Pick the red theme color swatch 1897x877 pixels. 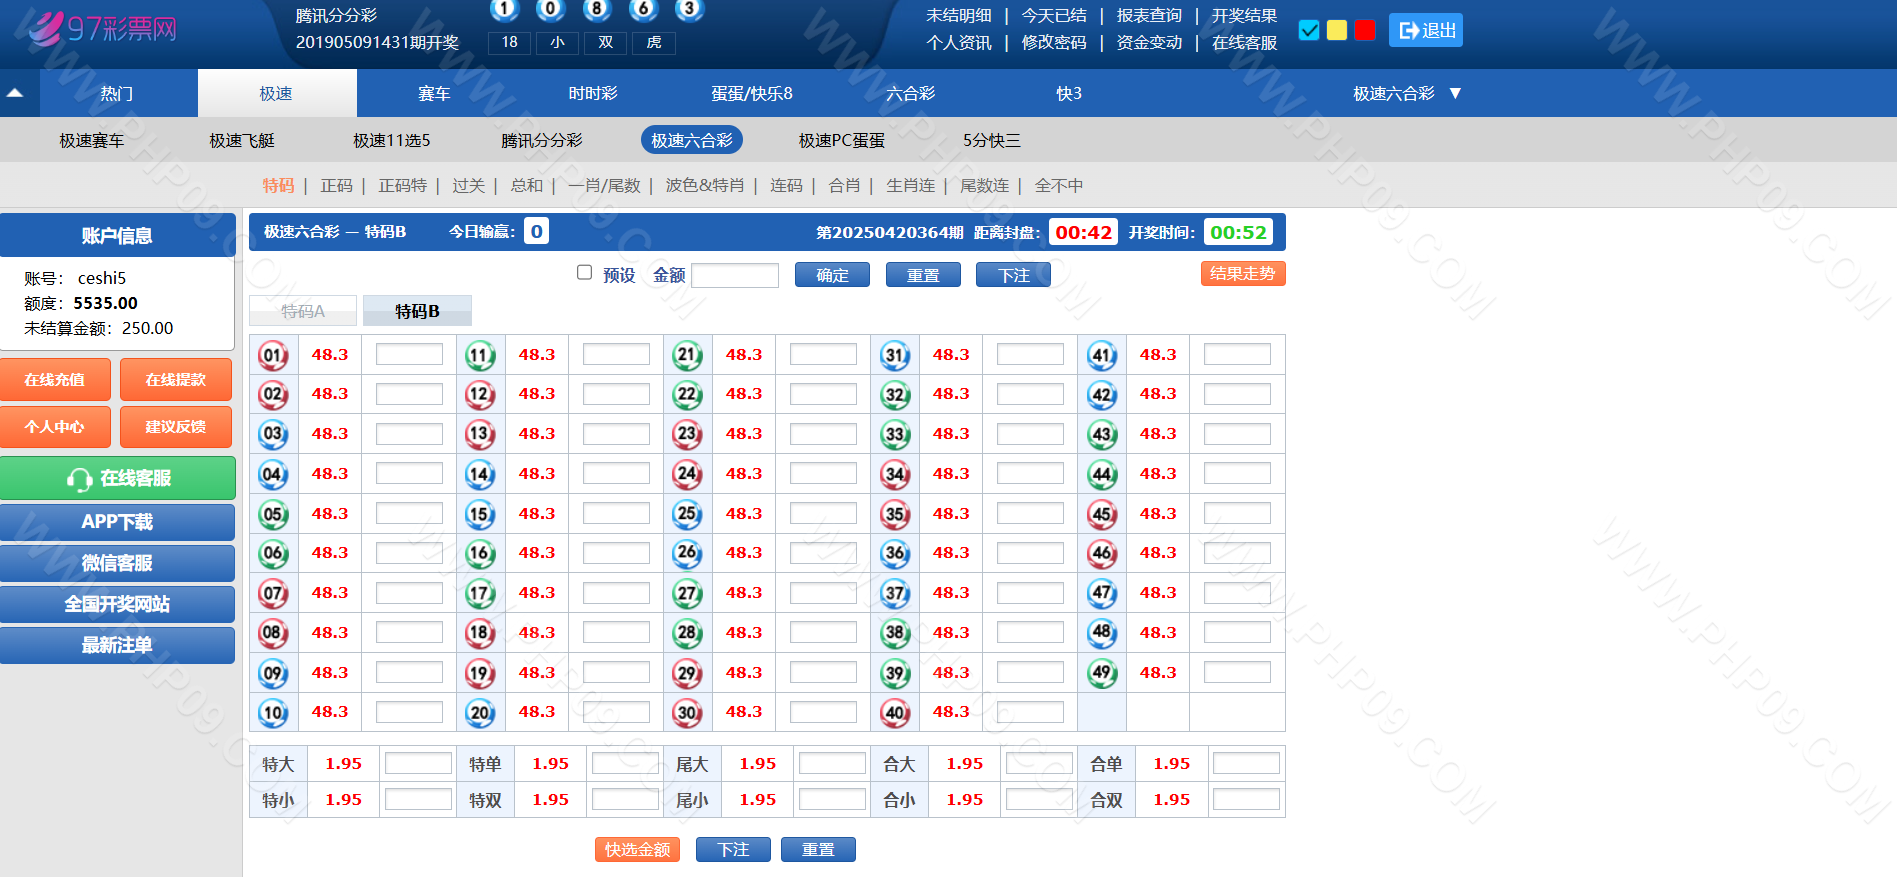point(1365,30)
